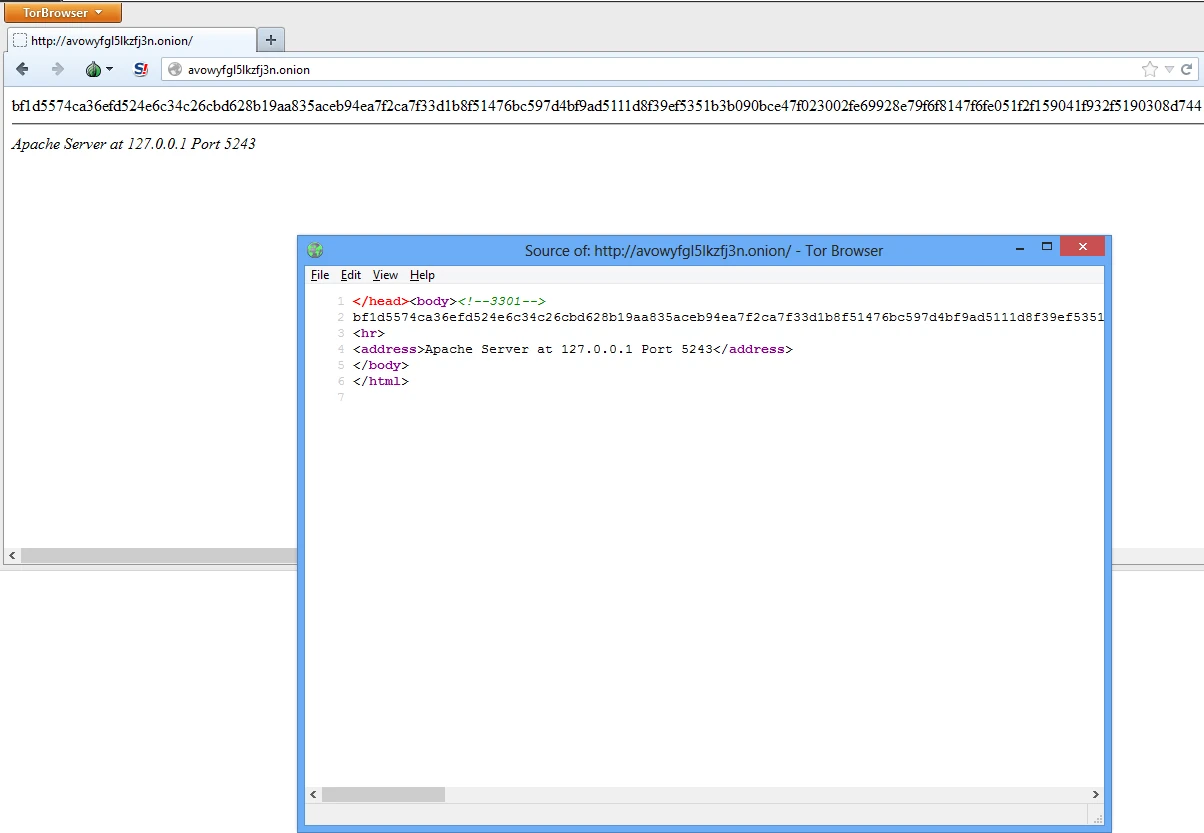This screenshot has height=833, width=1204.
Task: Expand the URL history dropdown arrow
Action: point(1169,70)
